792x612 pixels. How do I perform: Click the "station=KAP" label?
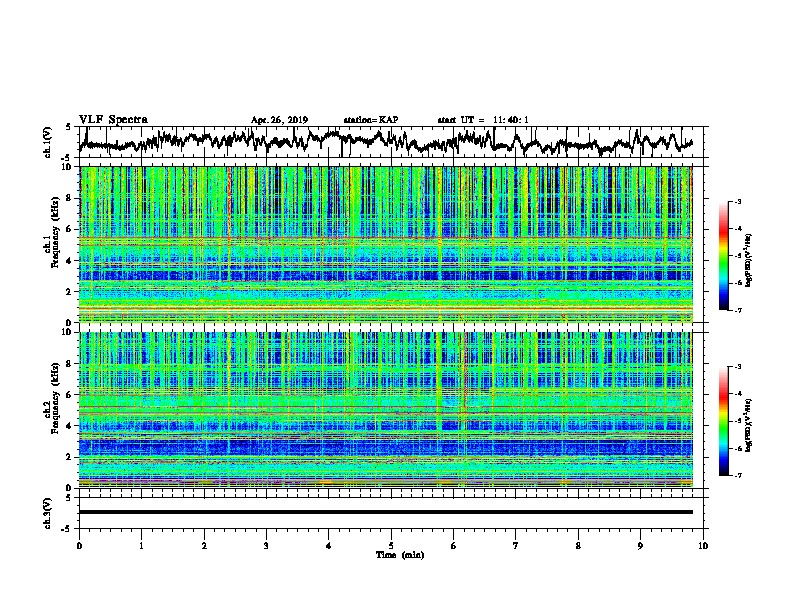(371, 120)
